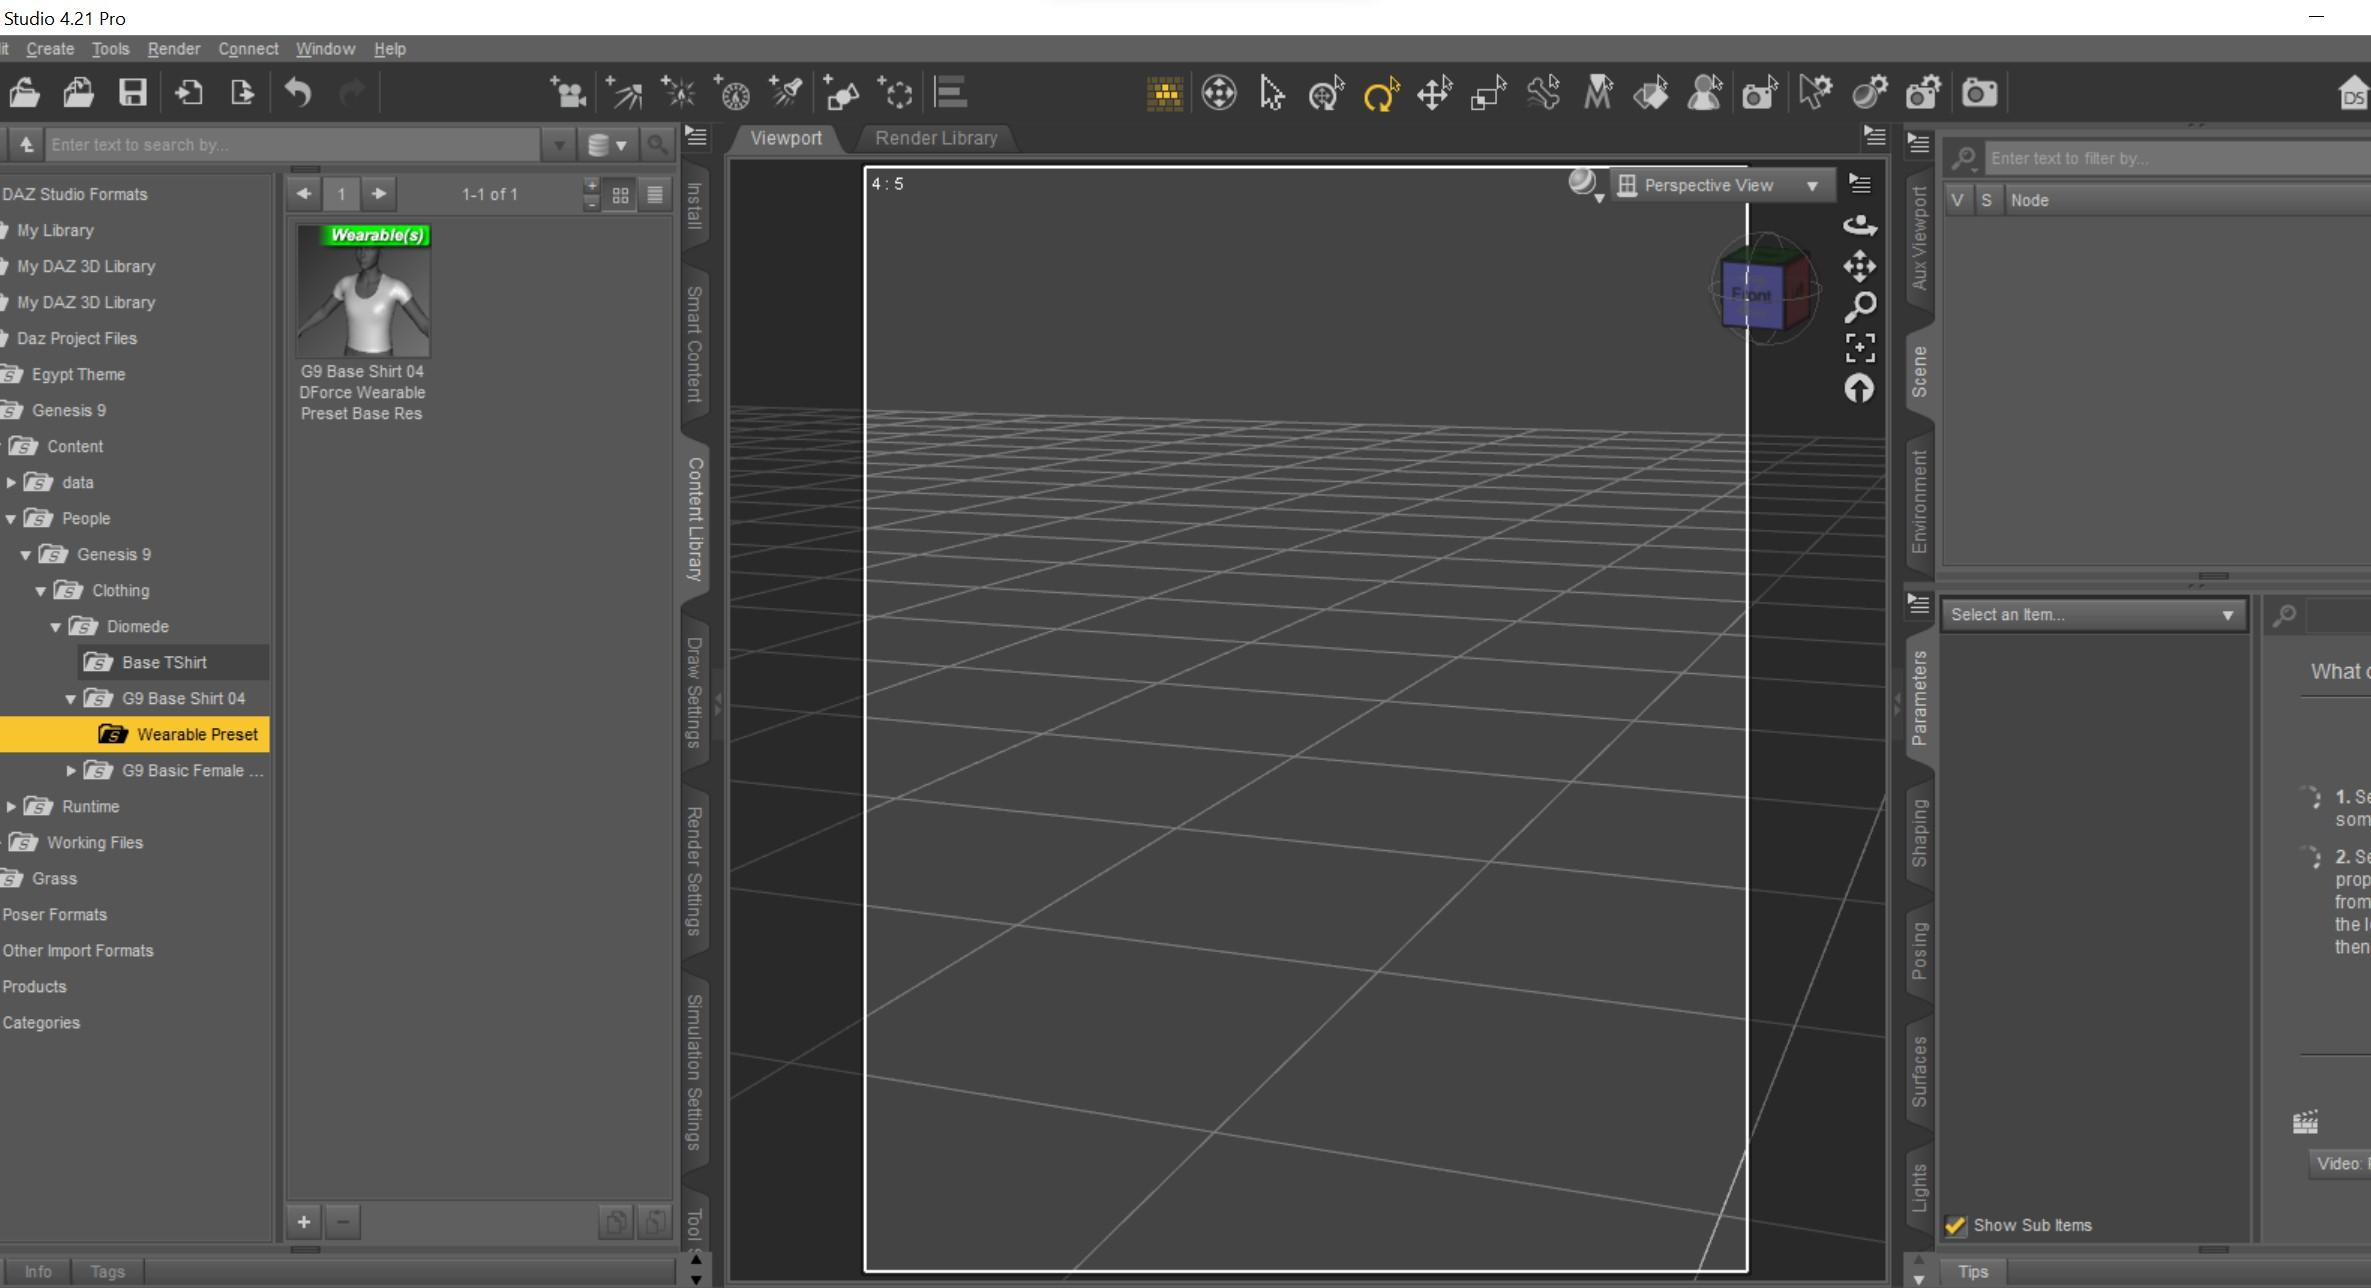The width and height of the screenshot is (2371, 1288).
Task: Open the G9 Base Shirt 04 thumbnail
Action: coord(363,291)
